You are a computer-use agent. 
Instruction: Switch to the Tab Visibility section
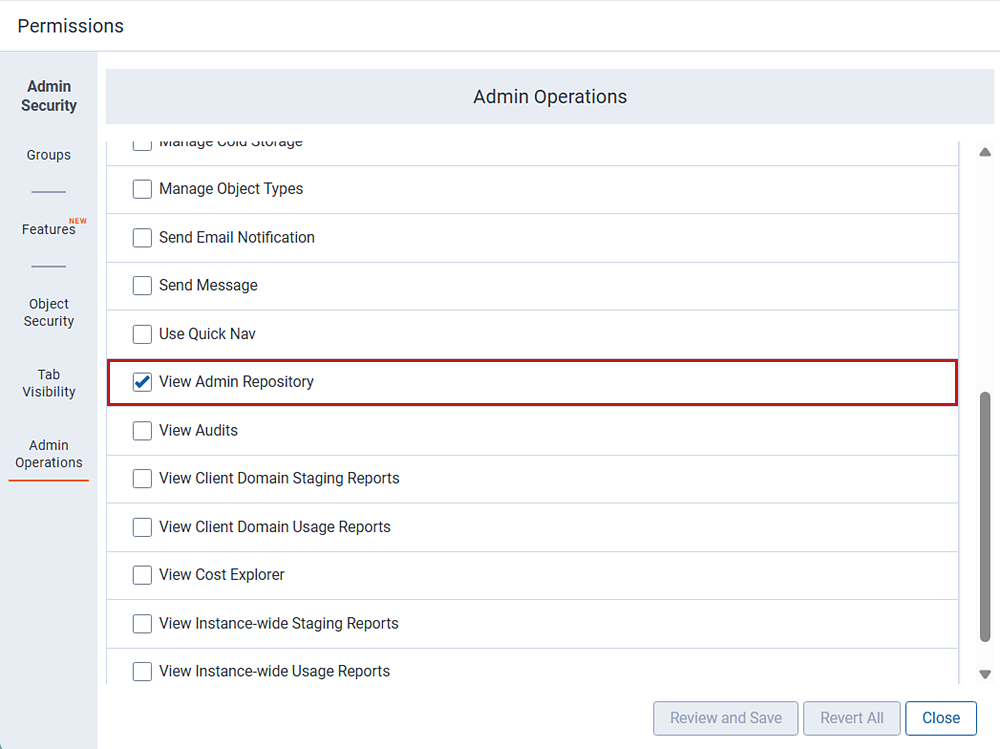pos(48,383)
